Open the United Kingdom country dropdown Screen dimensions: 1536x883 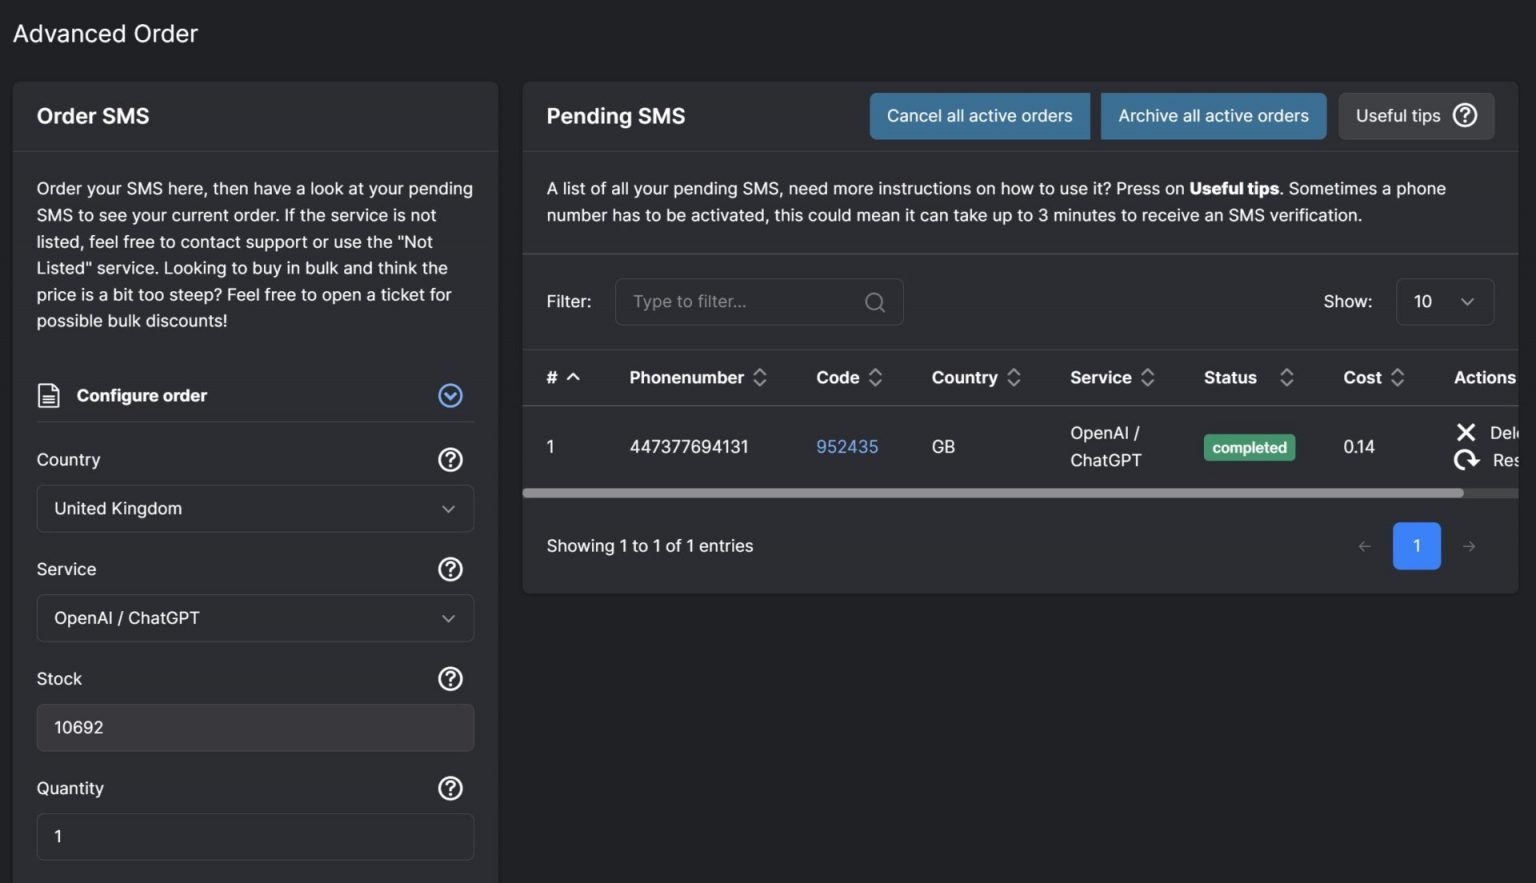(255, 509)
